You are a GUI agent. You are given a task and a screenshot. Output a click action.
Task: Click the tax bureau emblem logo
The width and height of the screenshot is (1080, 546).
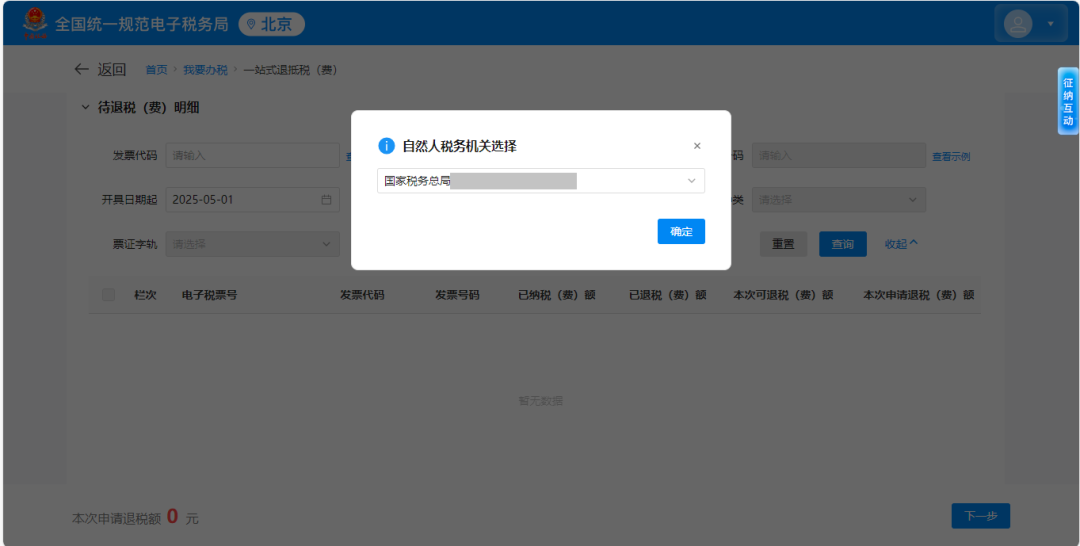point(34,25)
